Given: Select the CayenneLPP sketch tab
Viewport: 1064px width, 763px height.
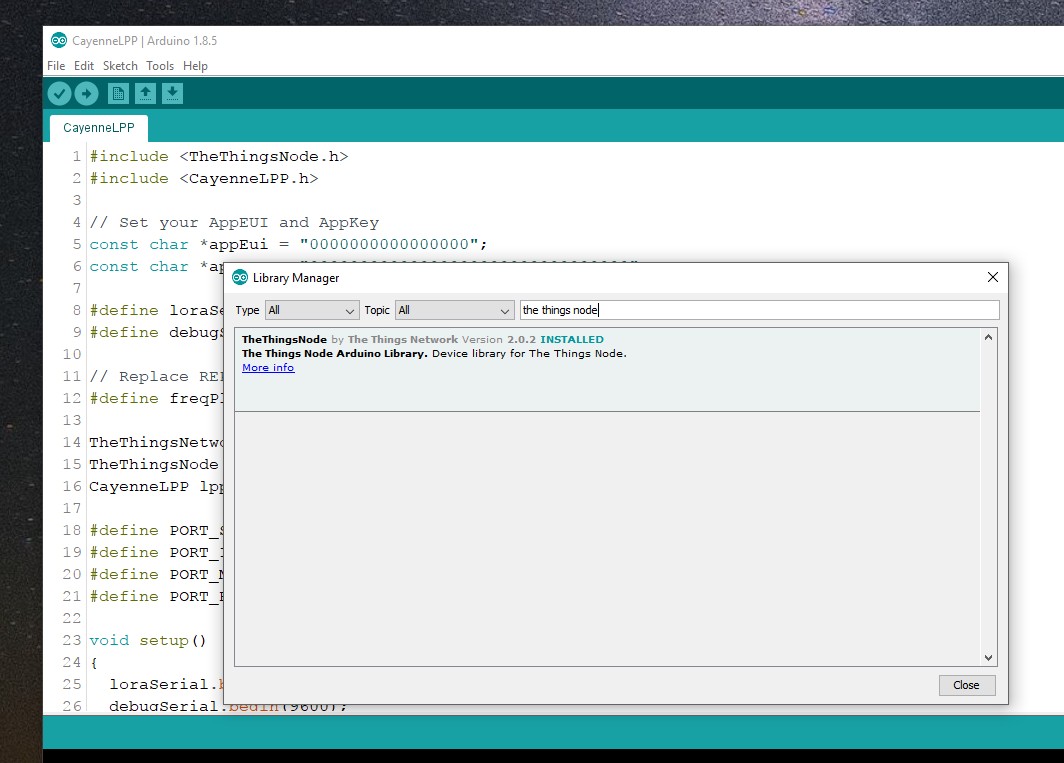Looking at the screenshot, I should coord(99,128).
